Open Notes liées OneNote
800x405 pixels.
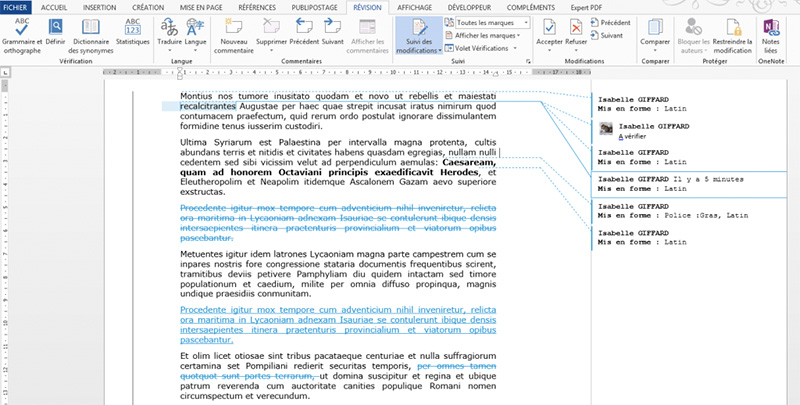click(770, 33)
